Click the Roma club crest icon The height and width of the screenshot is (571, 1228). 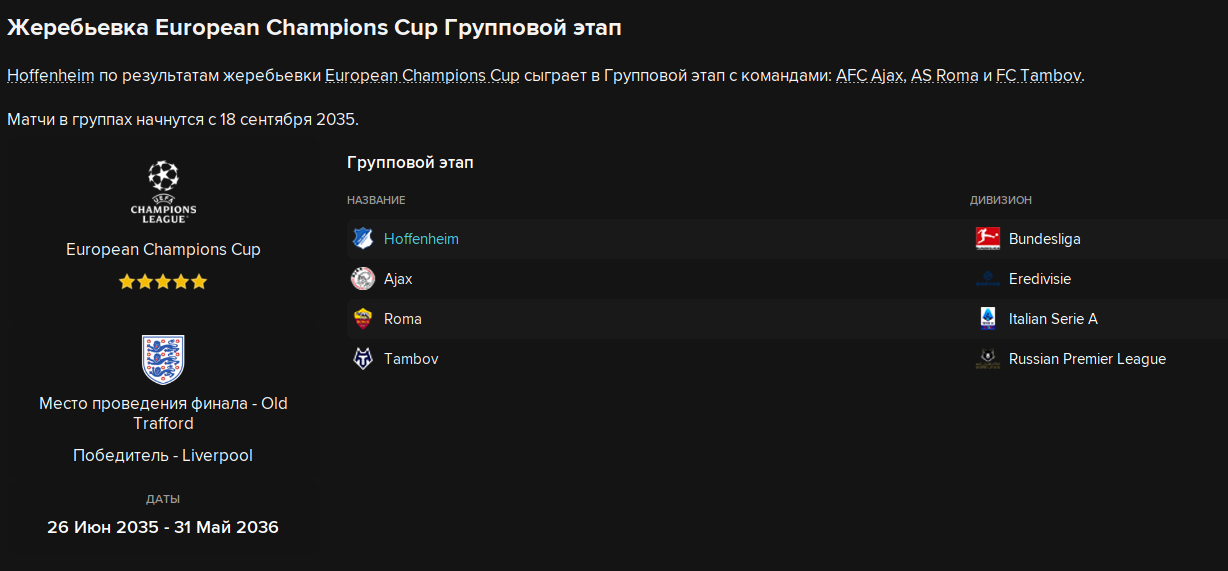click(362, 319)
